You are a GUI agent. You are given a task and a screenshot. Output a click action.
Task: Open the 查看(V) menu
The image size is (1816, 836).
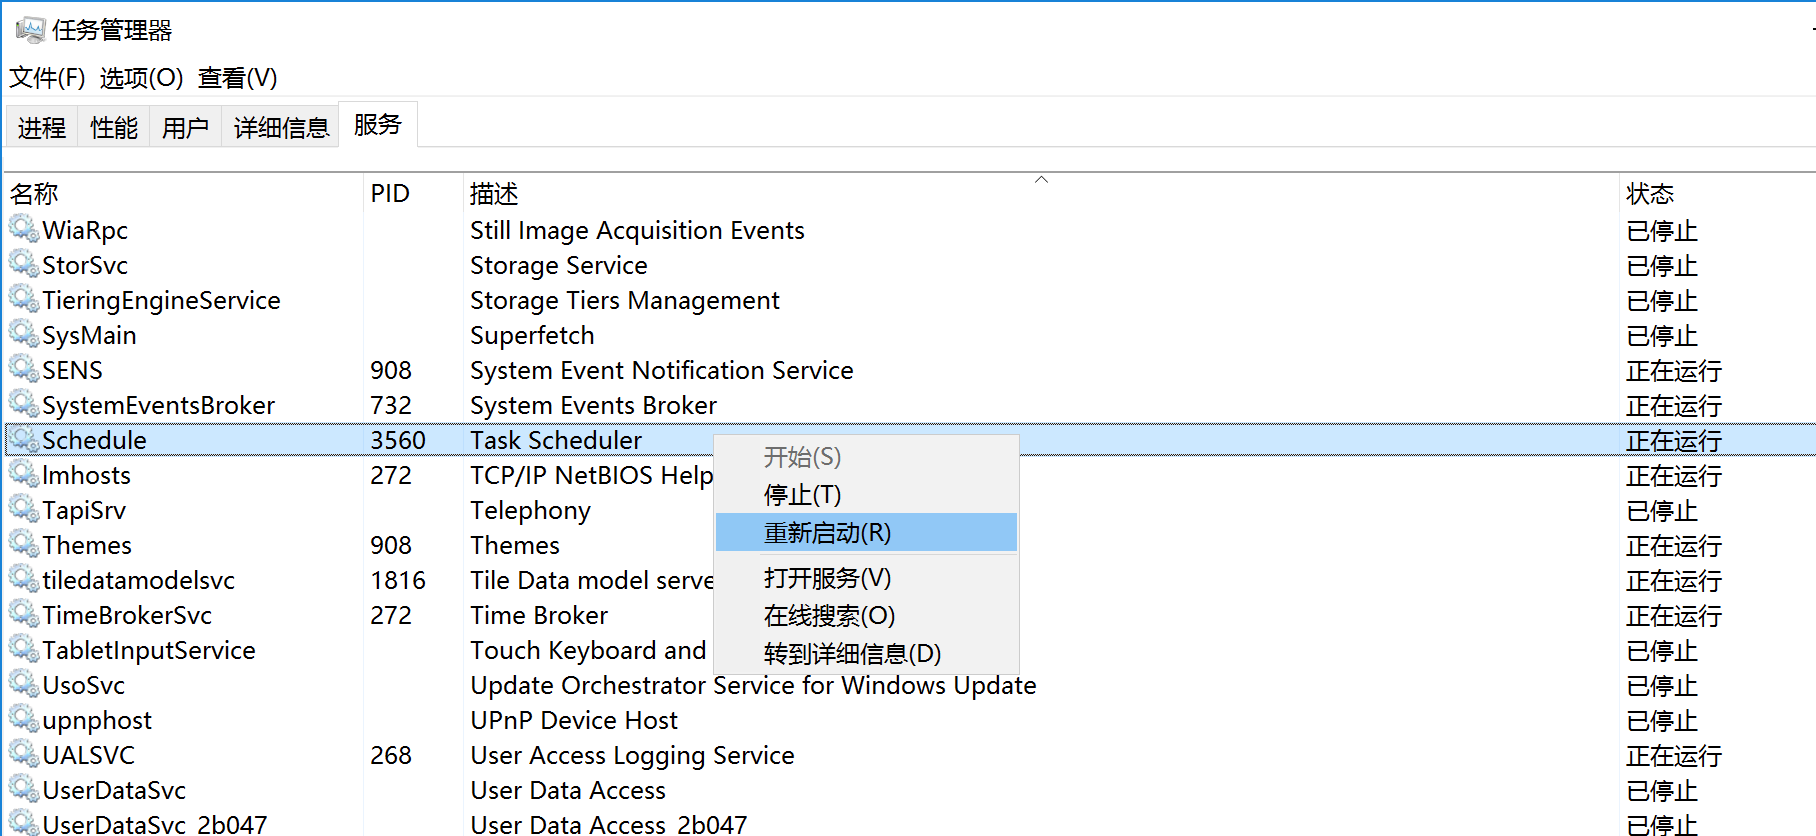[237, 78]
